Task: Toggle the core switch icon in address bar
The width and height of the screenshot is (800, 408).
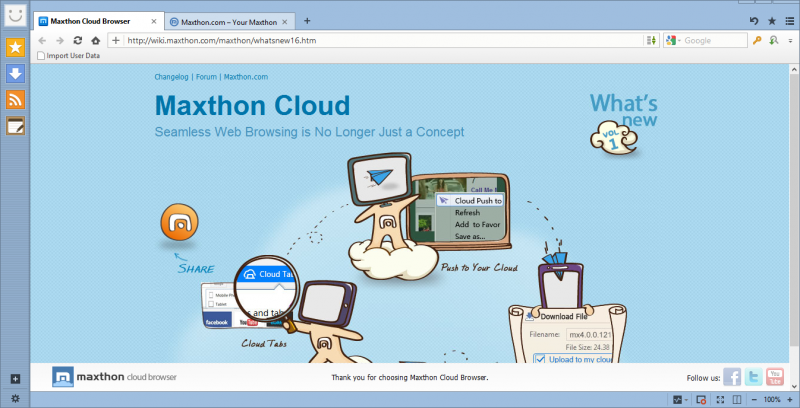Action: coord(651,40)
